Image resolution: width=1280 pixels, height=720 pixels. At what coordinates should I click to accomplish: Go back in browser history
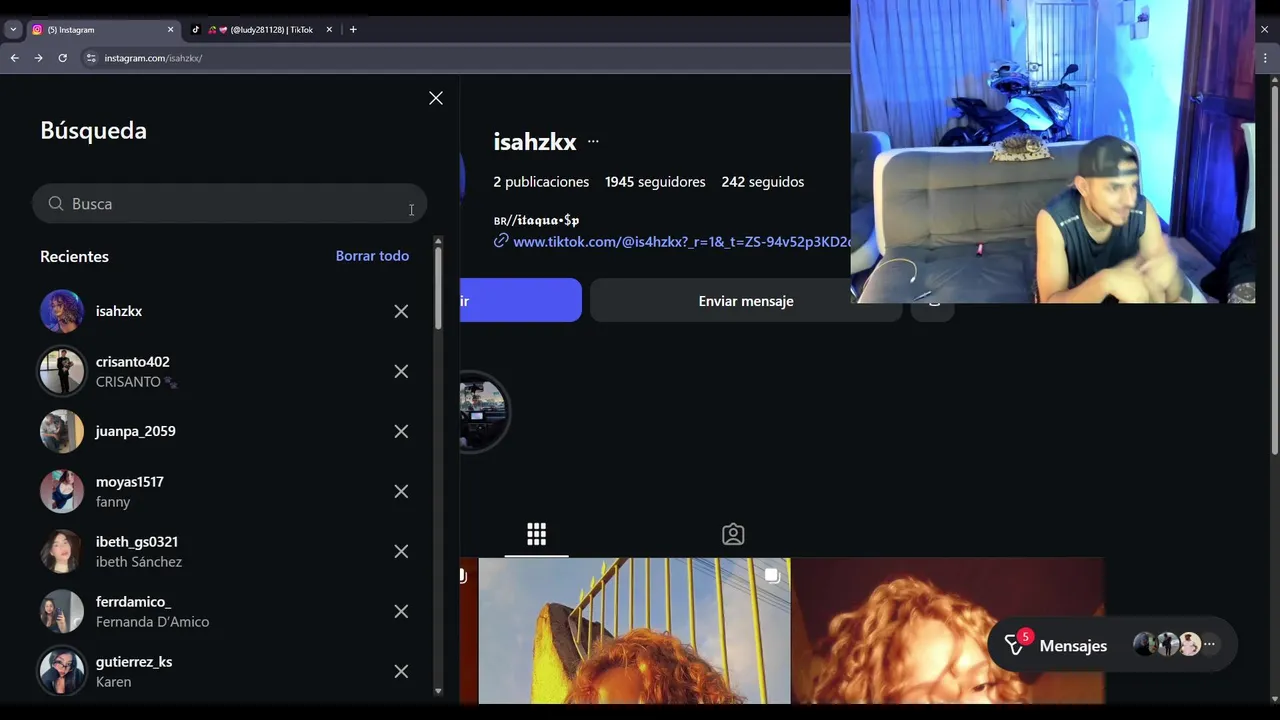pyautogui.click(x=14, y=58)
